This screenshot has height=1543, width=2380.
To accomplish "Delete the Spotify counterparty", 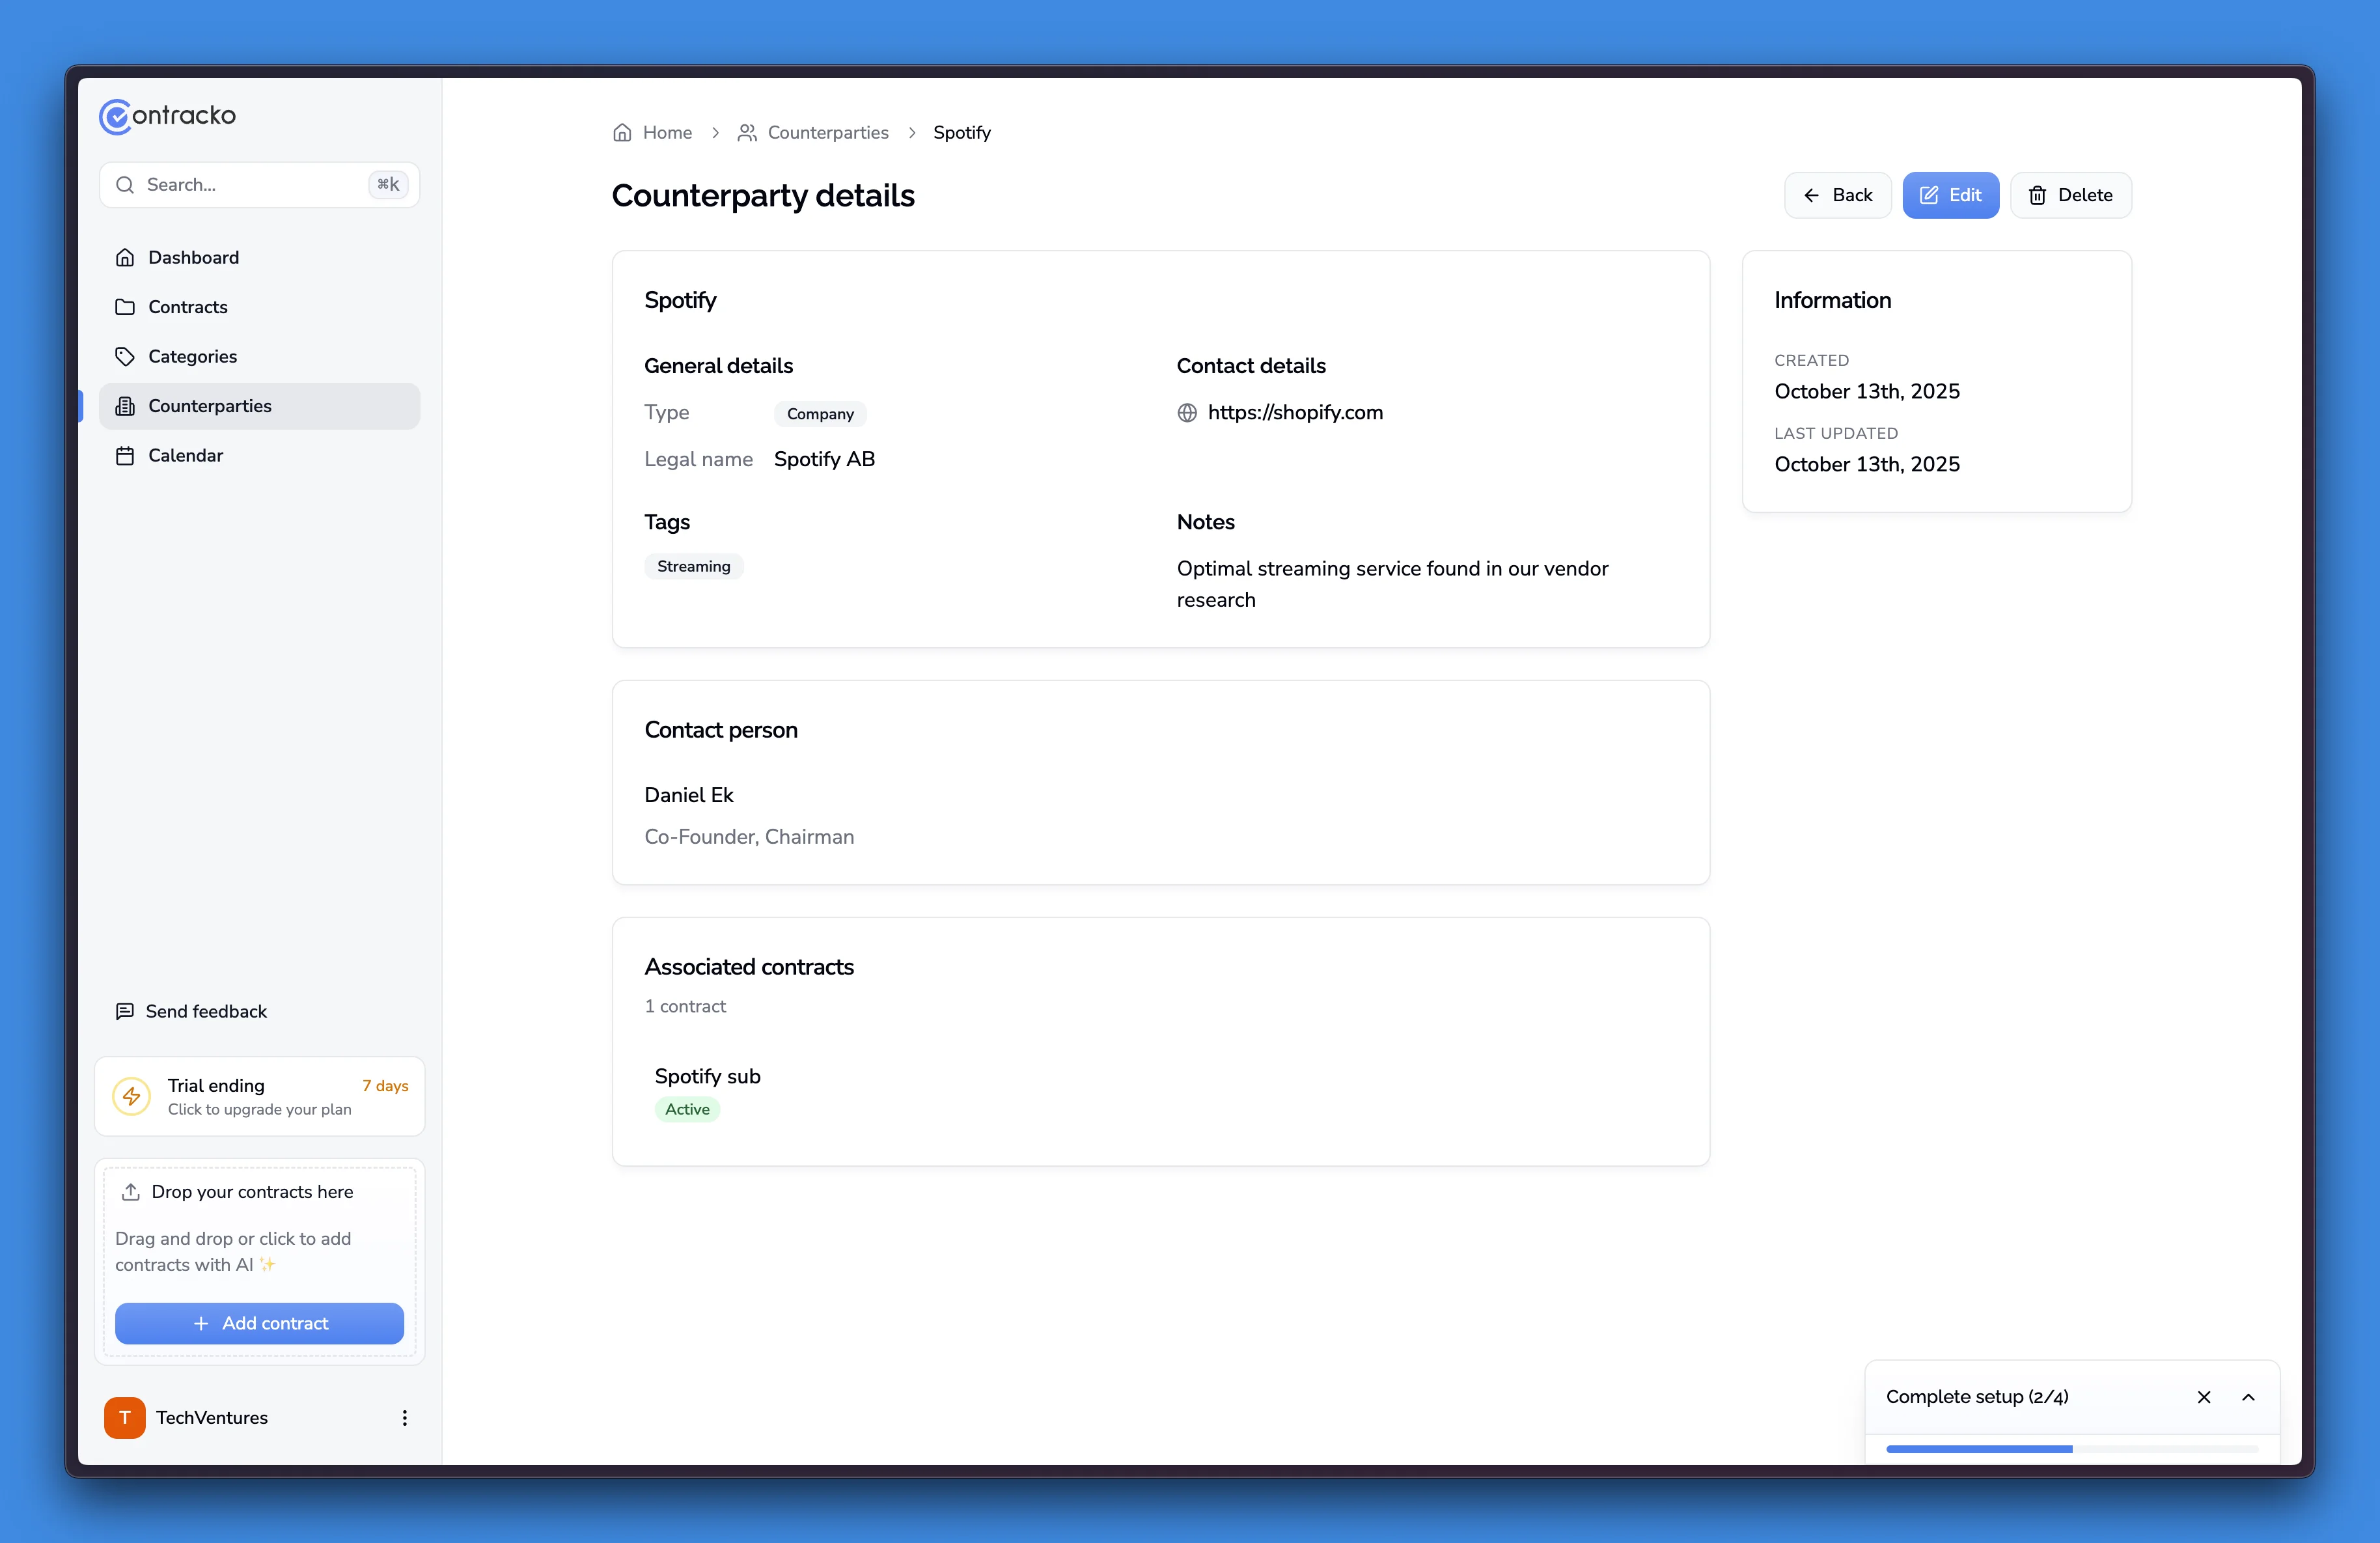I will pos(2070,195).
